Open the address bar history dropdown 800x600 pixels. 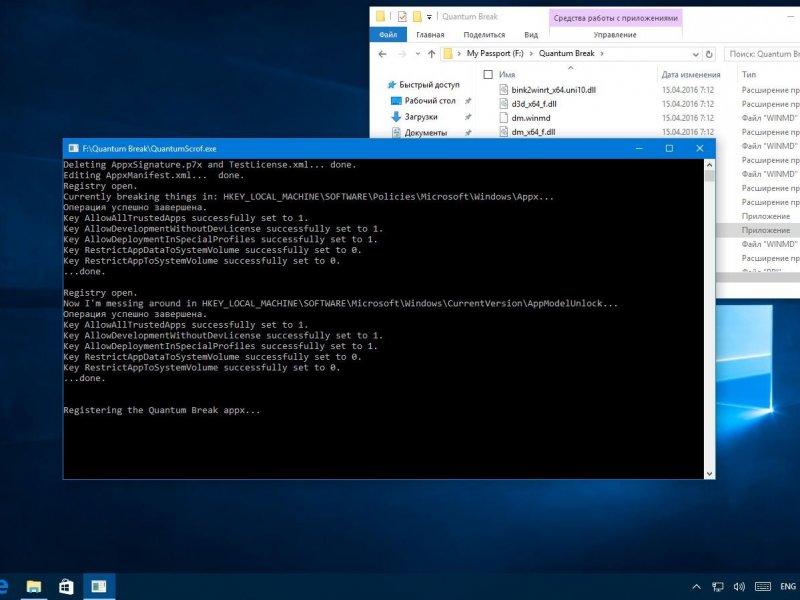695,54
